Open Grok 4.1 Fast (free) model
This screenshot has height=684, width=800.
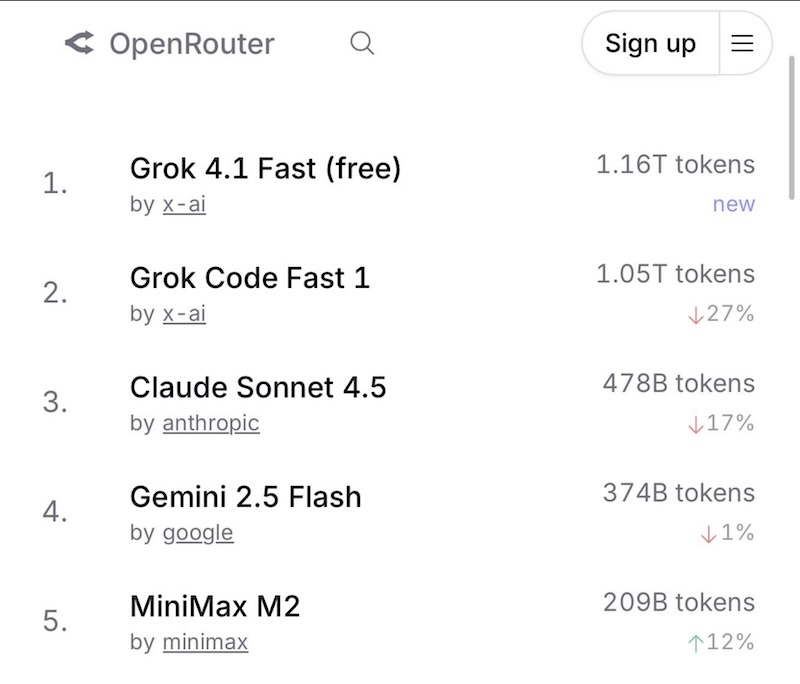265,169
